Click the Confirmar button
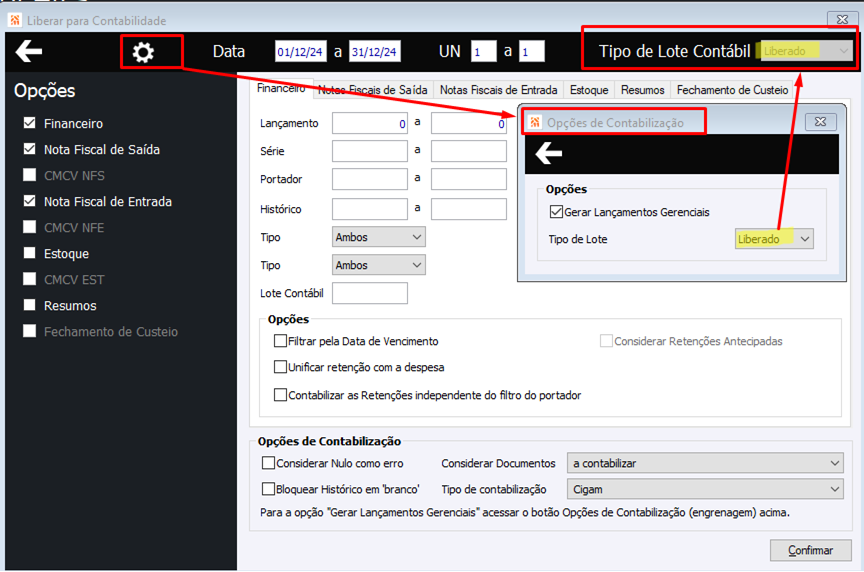The height and width of the screenshot is (572, 864). click(811, 550)
